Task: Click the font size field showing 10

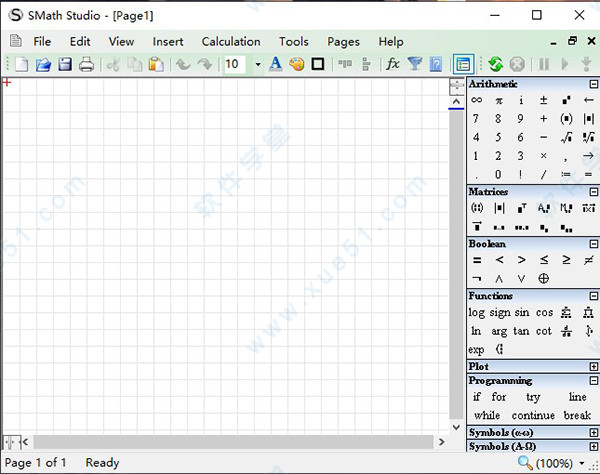Action: click(235, 64)
